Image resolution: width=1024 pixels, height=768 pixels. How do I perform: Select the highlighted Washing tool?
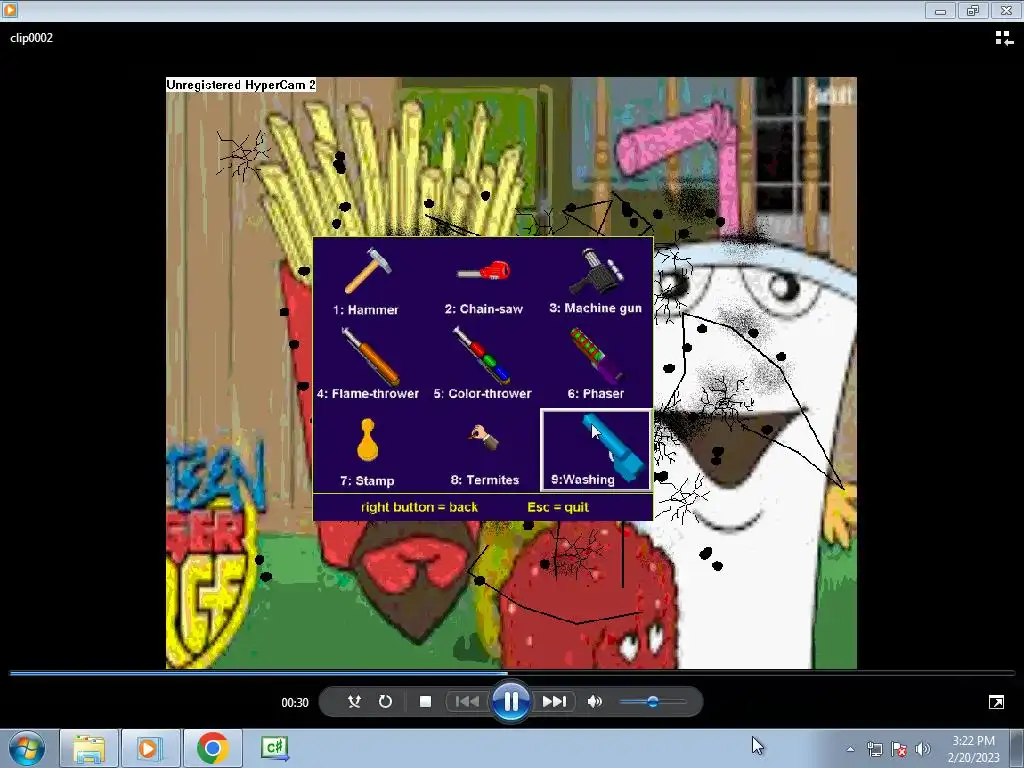(596, 450)
